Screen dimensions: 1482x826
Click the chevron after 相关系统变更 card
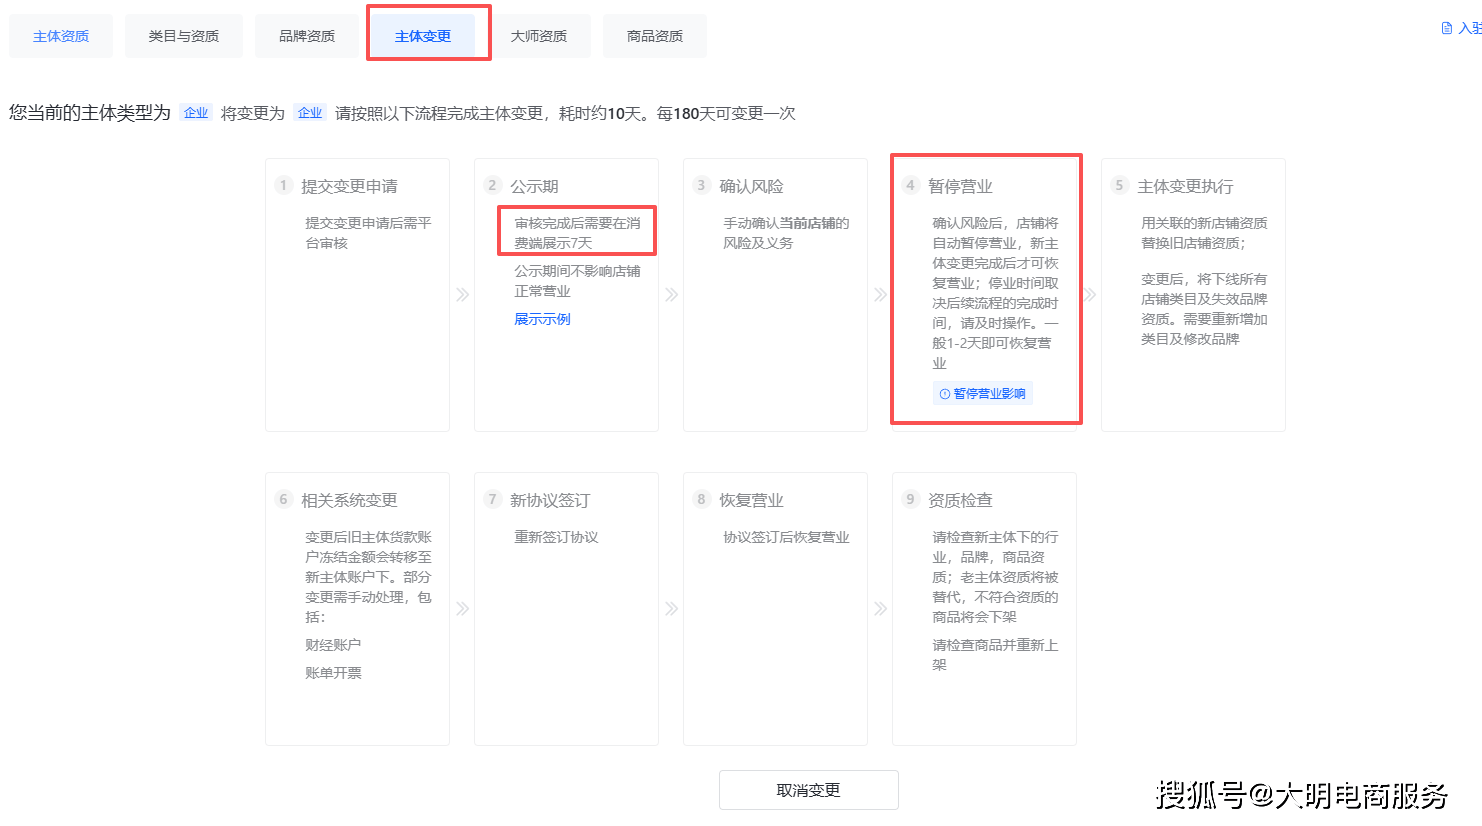(x=462, y=608)
